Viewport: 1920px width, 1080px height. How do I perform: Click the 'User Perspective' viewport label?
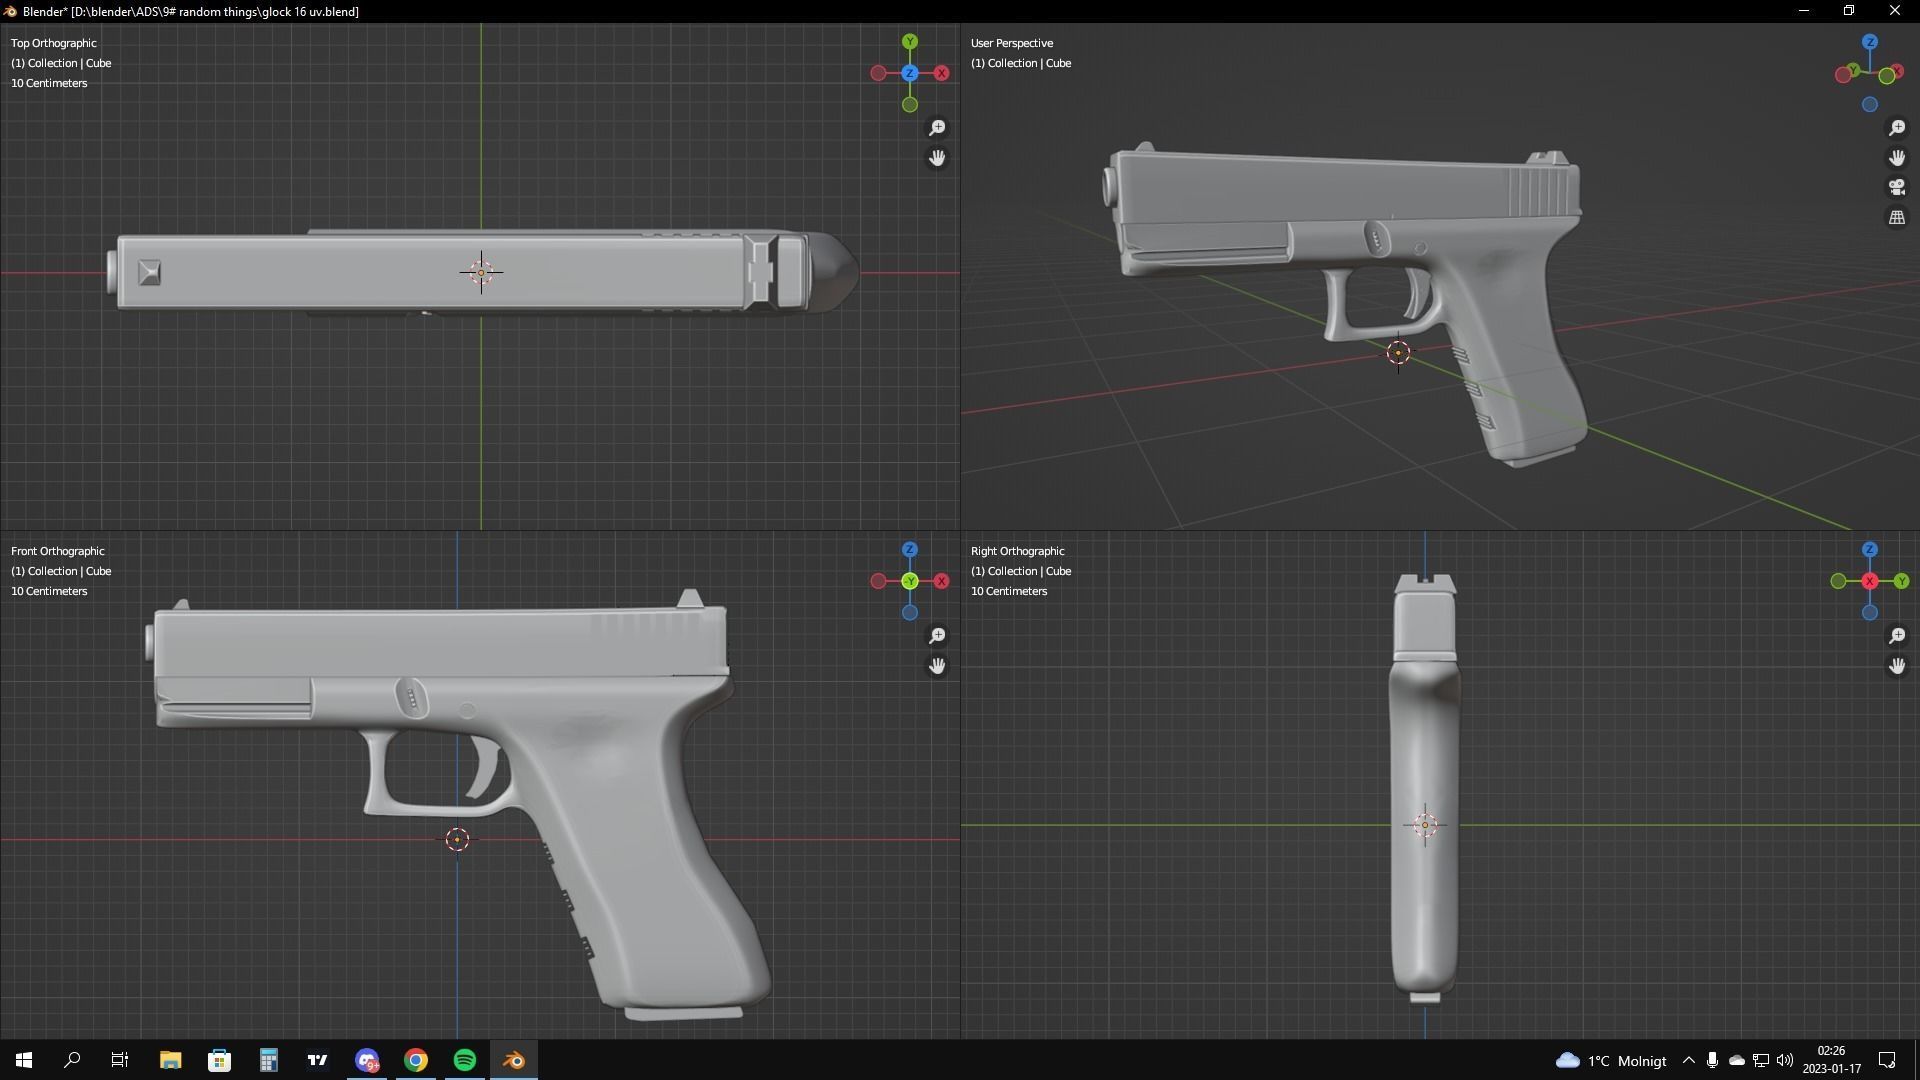1012,43
